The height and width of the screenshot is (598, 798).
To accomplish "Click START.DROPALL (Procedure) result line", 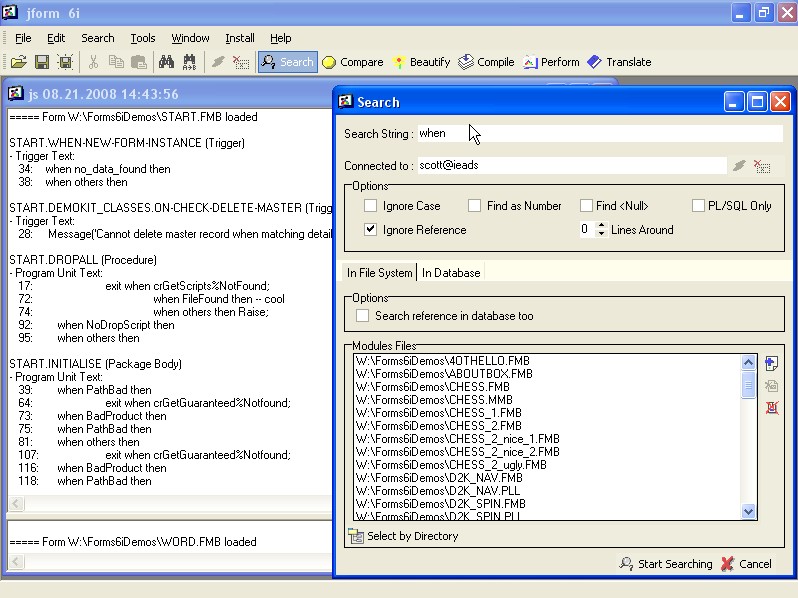I will (83, 260).
